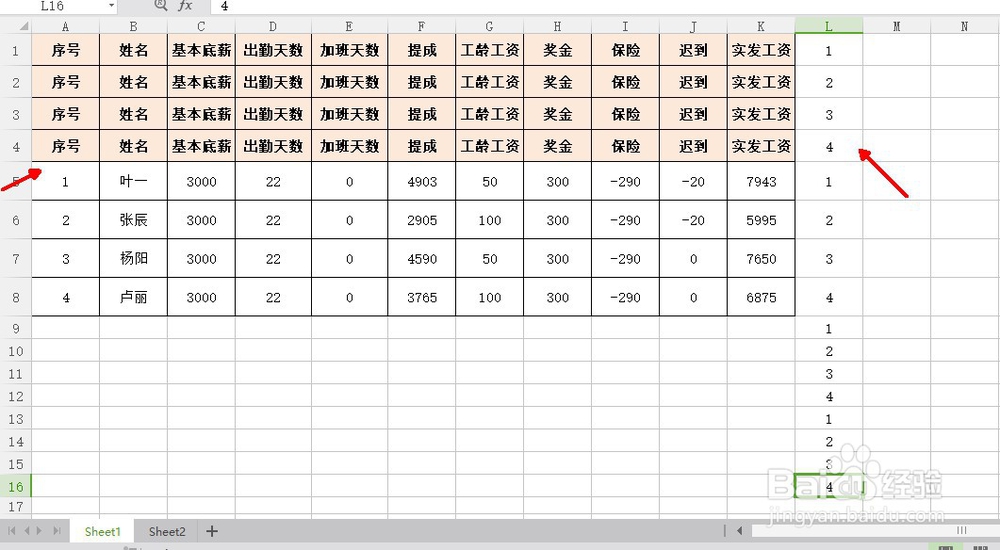Open the Name Box dropdown arrow
Viewport: 1000px width, 550px height.
(x=112, y=6)
